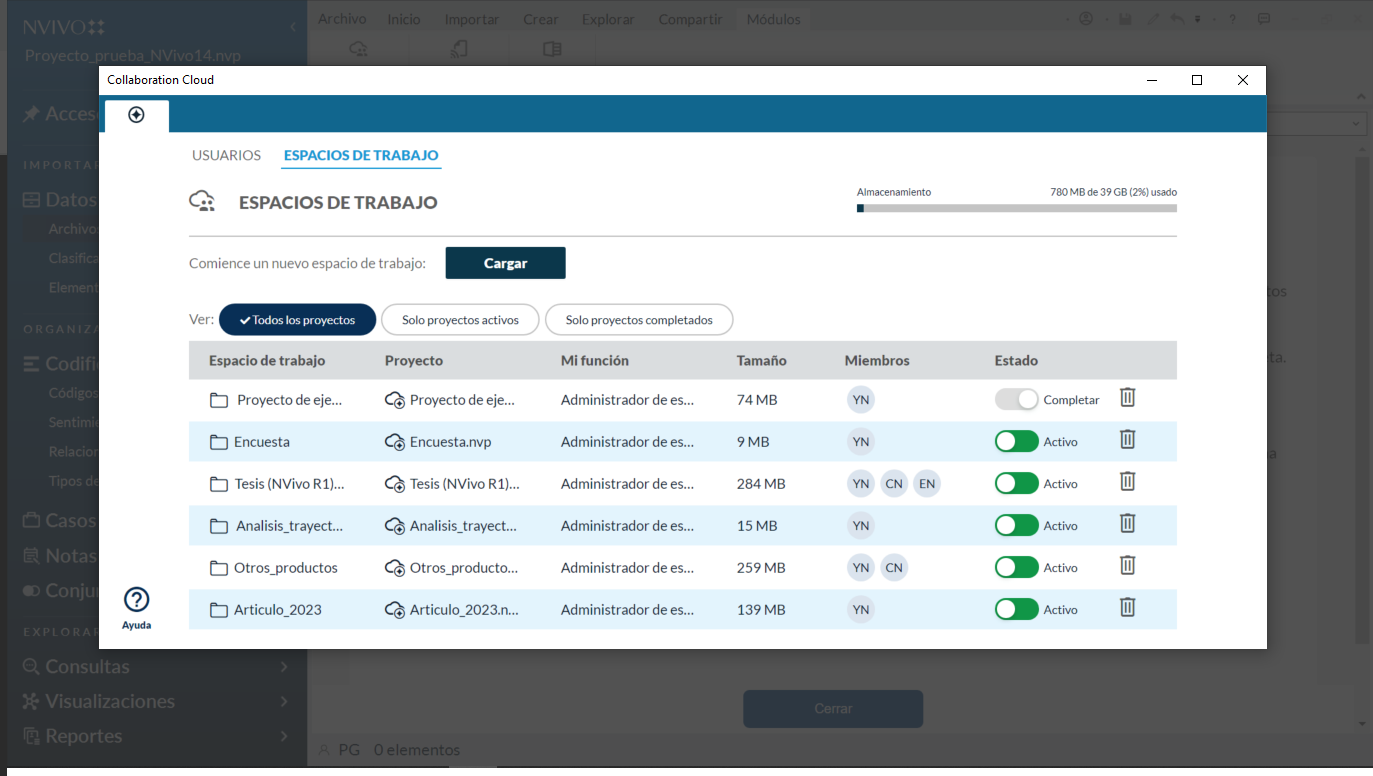Delete the Encuesta workspace with its trash icon
Image resolution: width=1373 pixels, height=776 pixels.
pos(1127,439)
